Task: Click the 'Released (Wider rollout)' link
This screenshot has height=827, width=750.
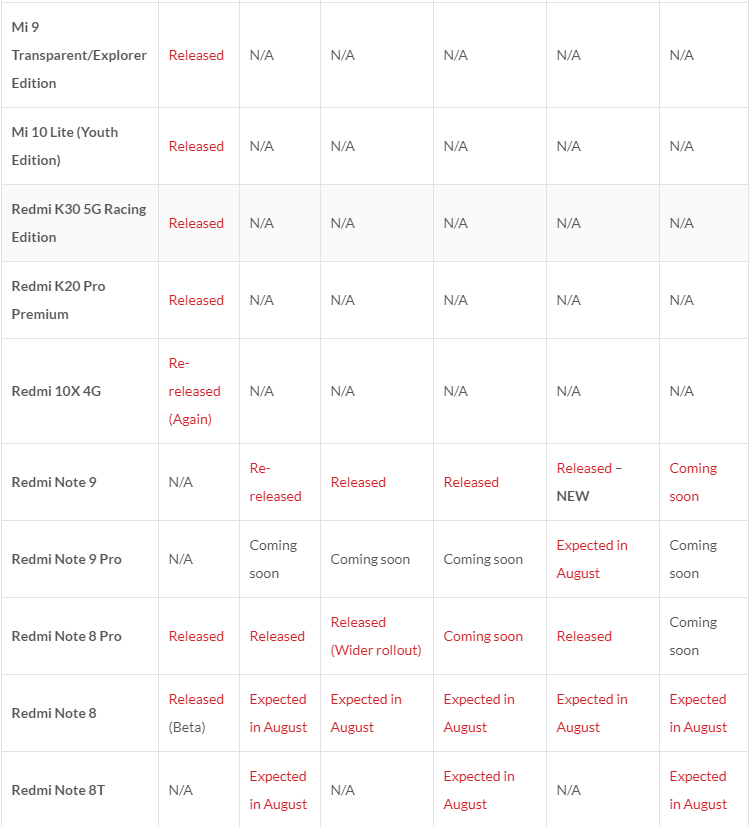Action: tap(375, 636)
